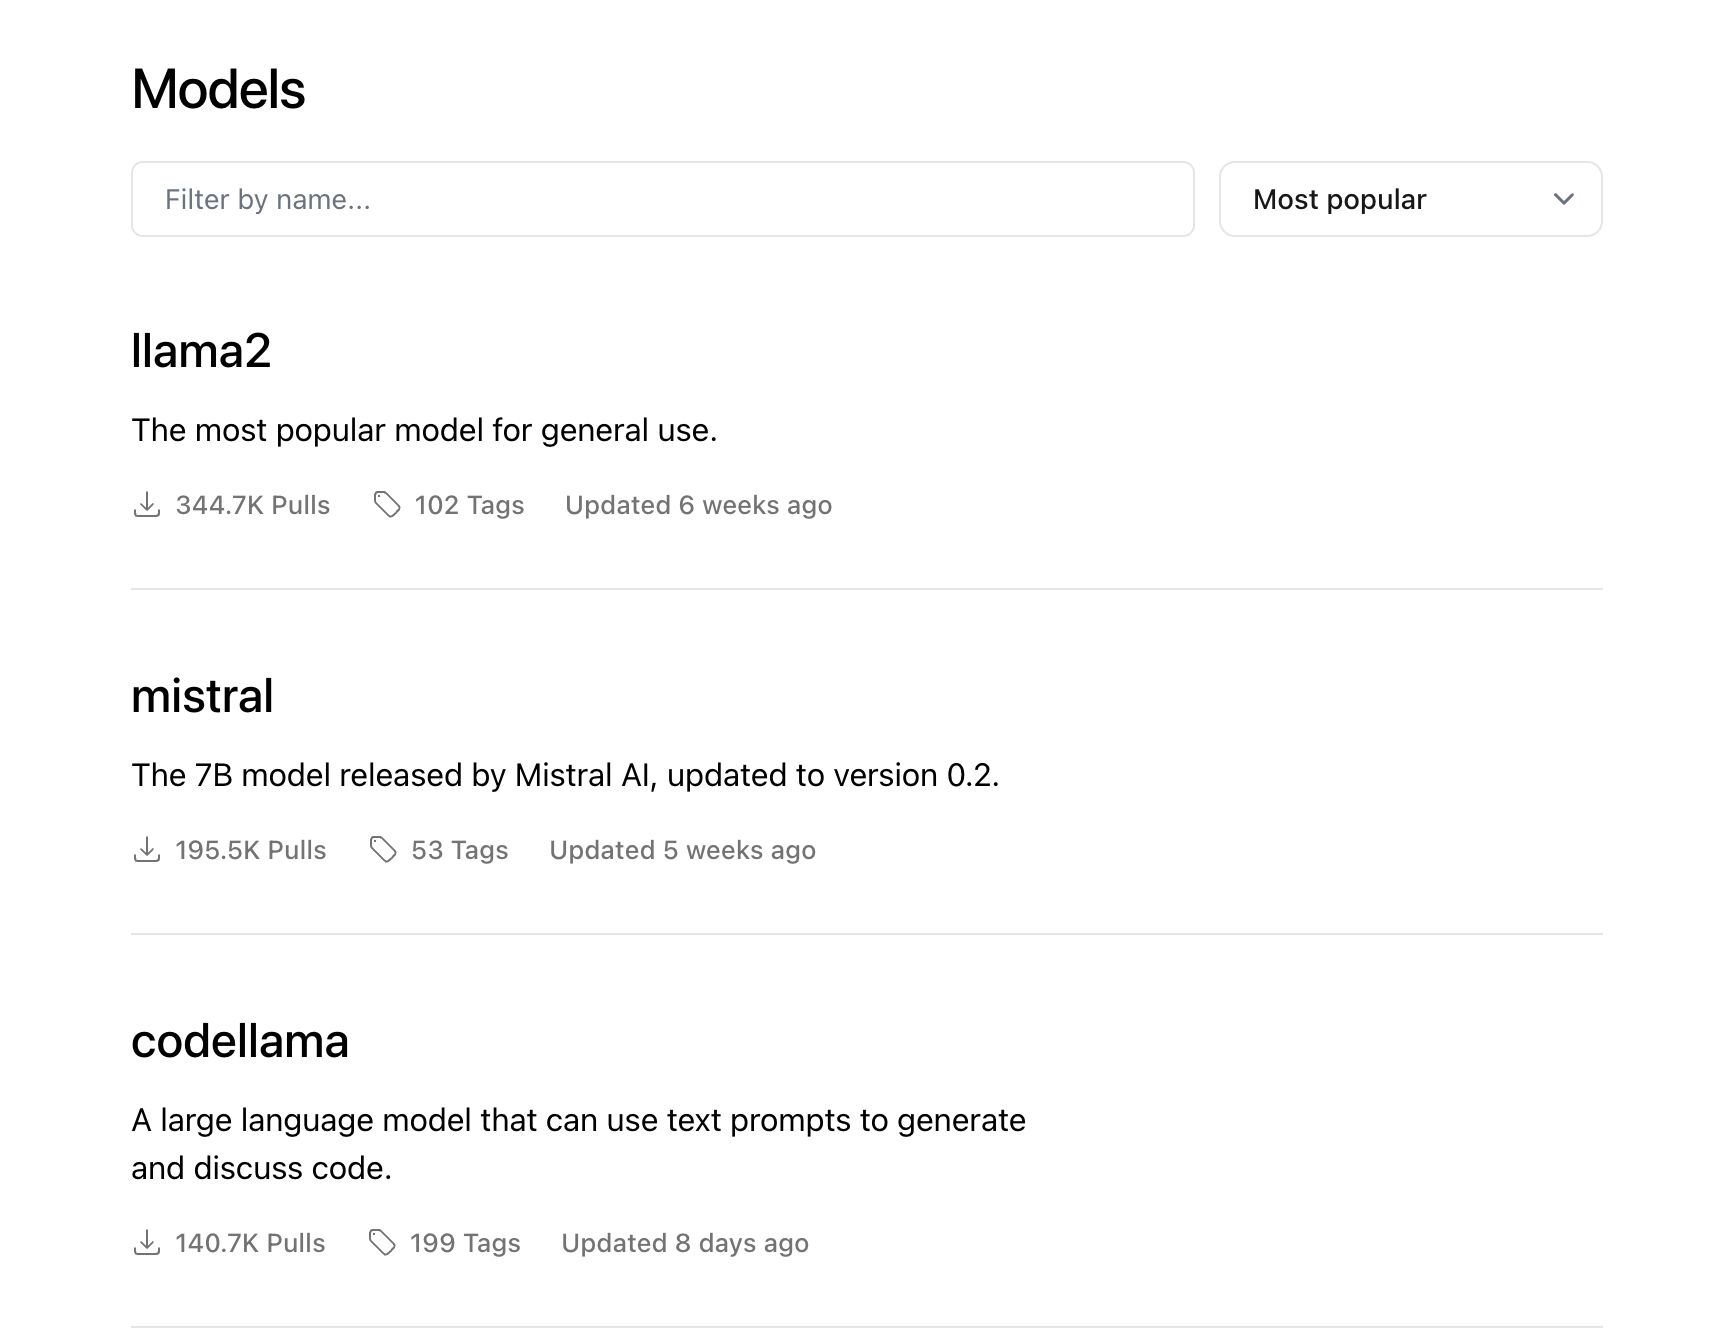Click the chevron arrow in the sort dropdown
The width and height of the screenshot is (1722, 1336).
[x=1564, y=199]
